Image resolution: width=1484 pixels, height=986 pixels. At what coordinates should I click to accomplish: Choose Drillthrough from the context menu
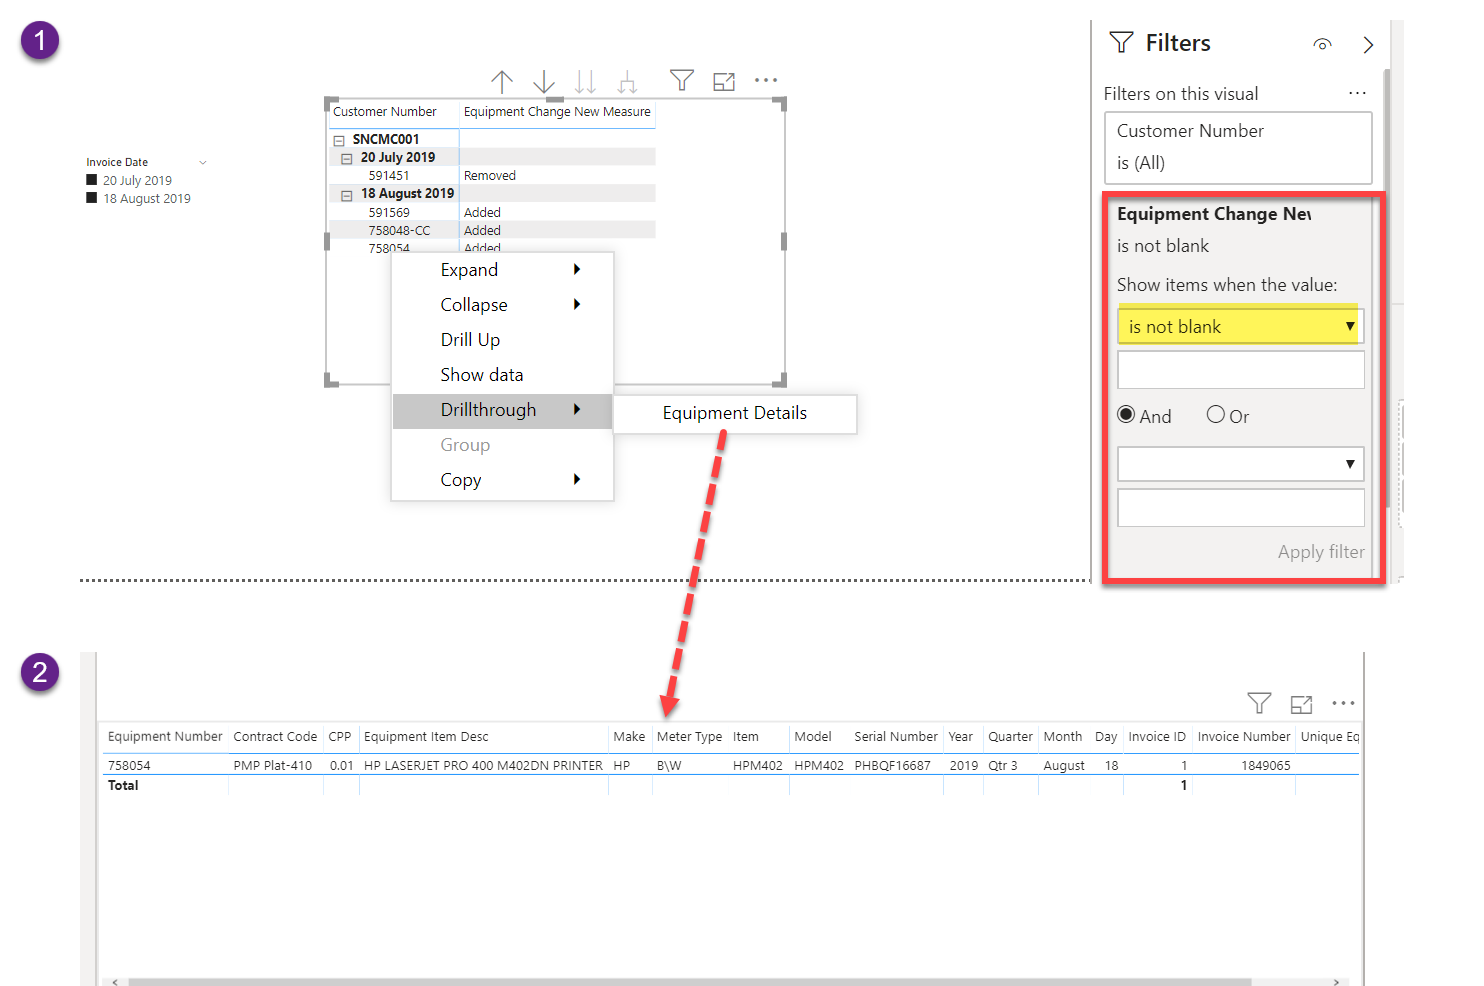488,410
